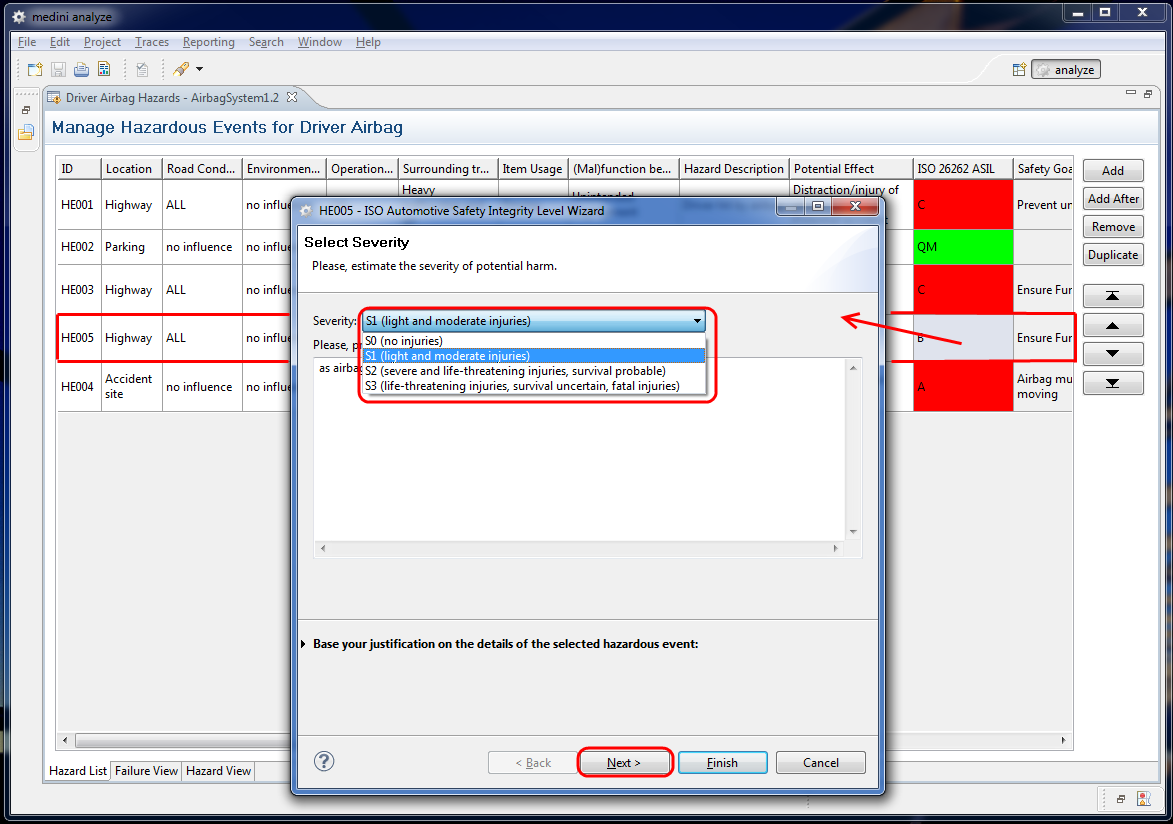
Task: Open the Window menu
Action: (x=319, y=42)
